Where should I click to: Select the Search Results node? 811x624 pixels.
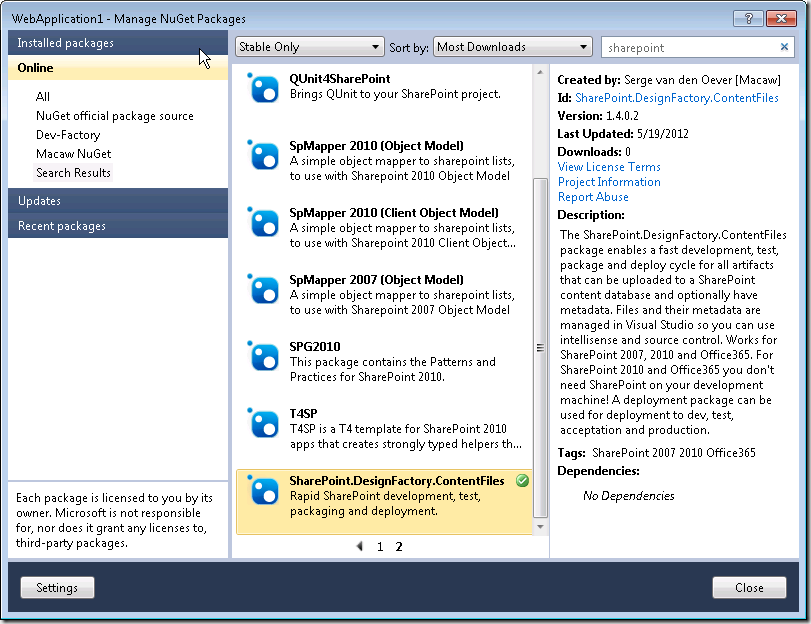coord(73,173)
